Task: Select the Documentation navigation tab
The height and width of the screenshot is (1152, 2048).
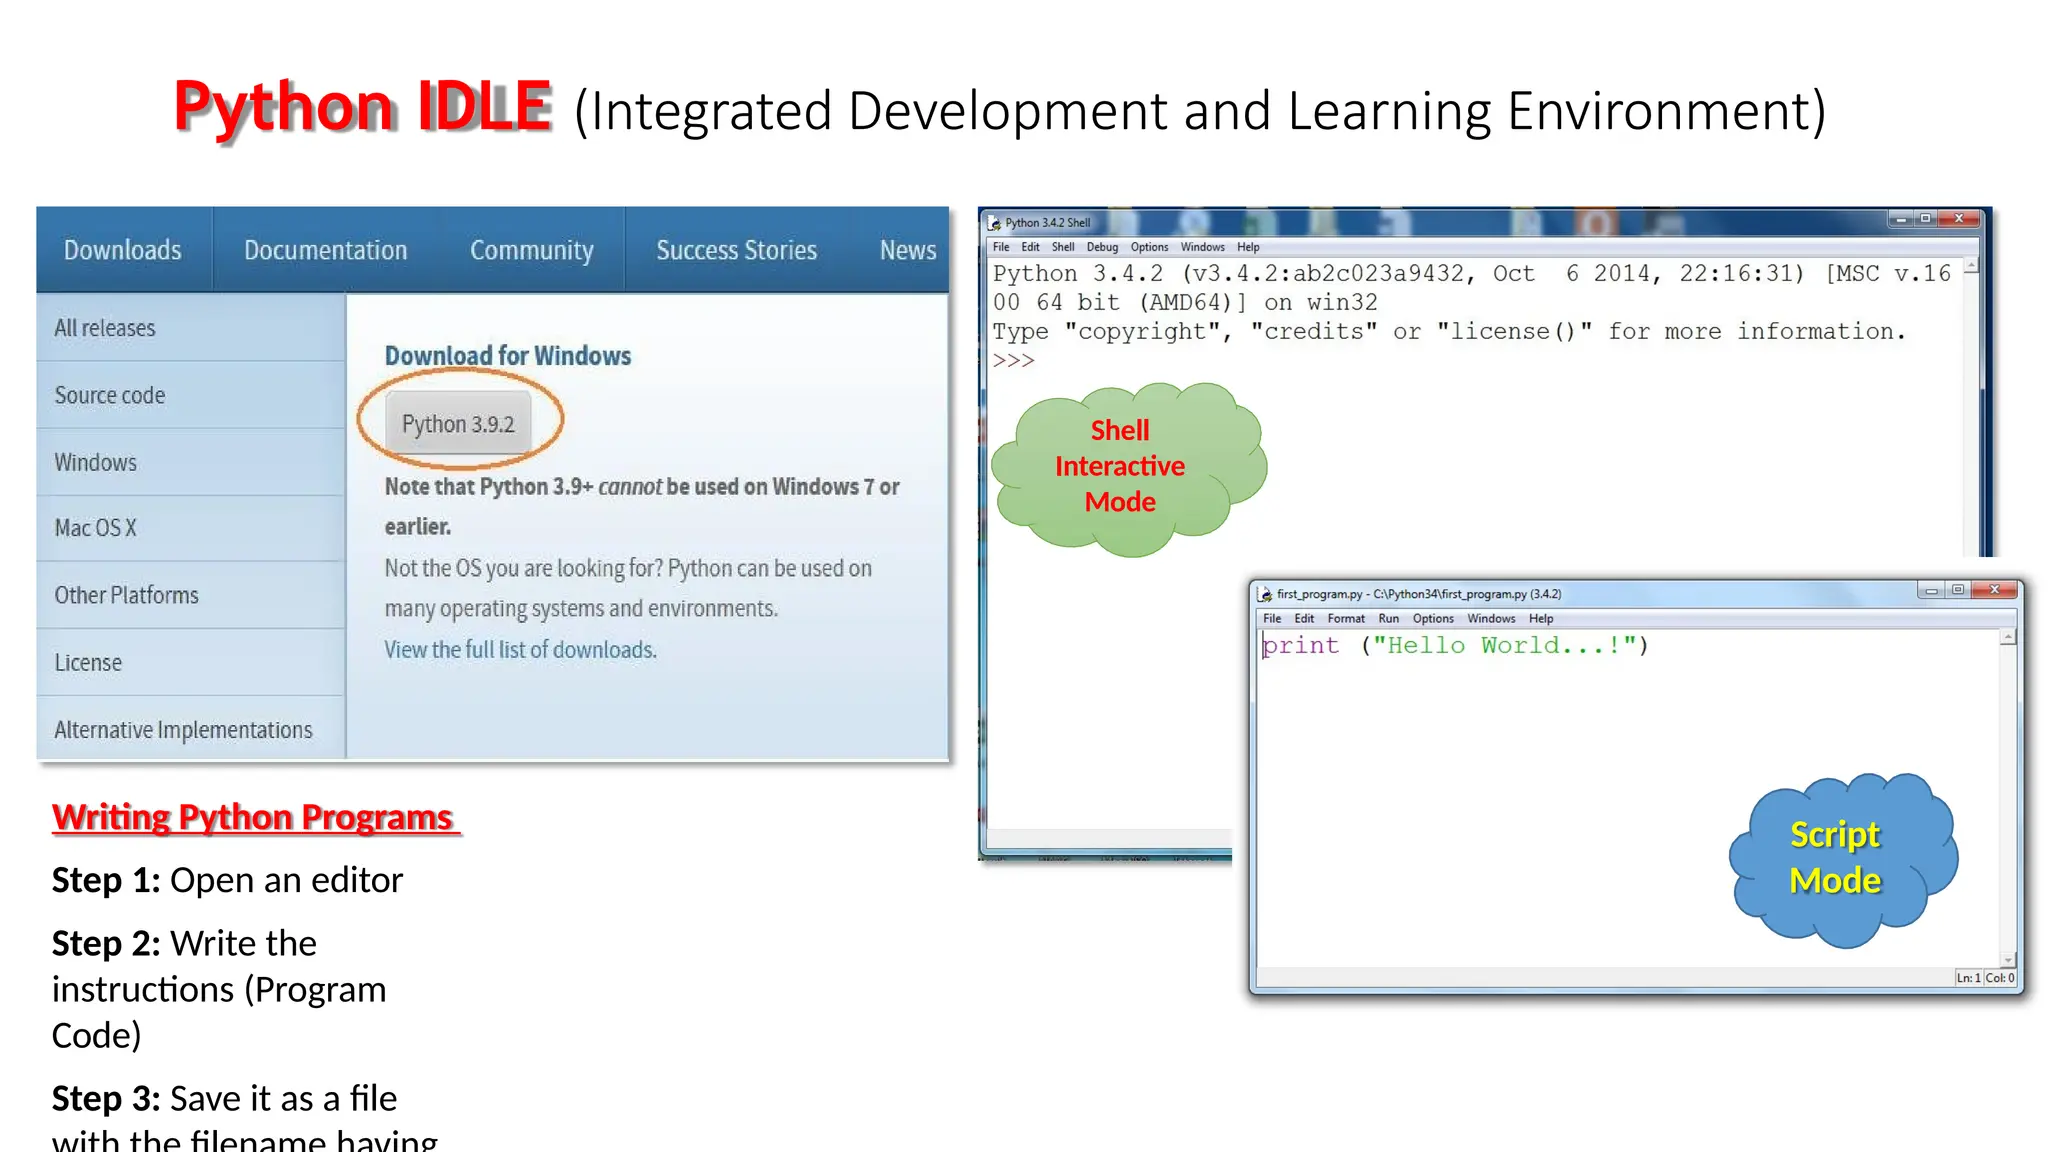Action: tap(325, 250)
